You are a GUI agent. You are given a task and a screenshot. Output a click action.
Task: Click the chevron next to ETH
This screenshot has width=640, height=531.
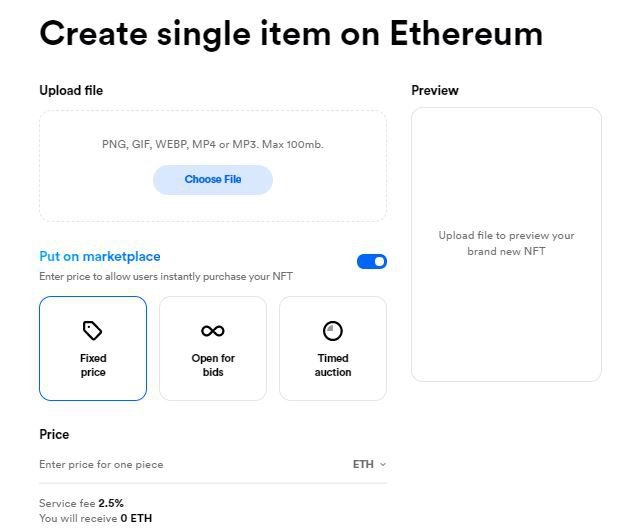(x=383, y=464)
